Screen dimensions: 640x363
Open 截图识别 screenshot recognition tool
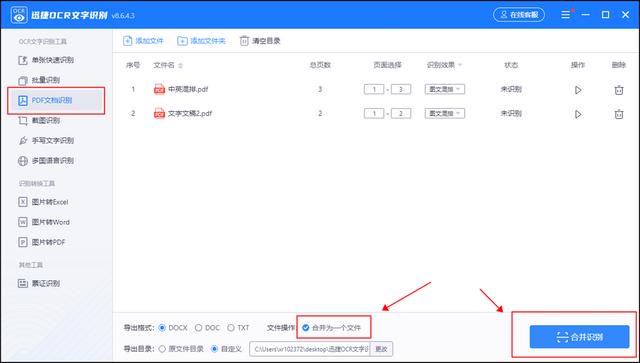click(46, 120)
